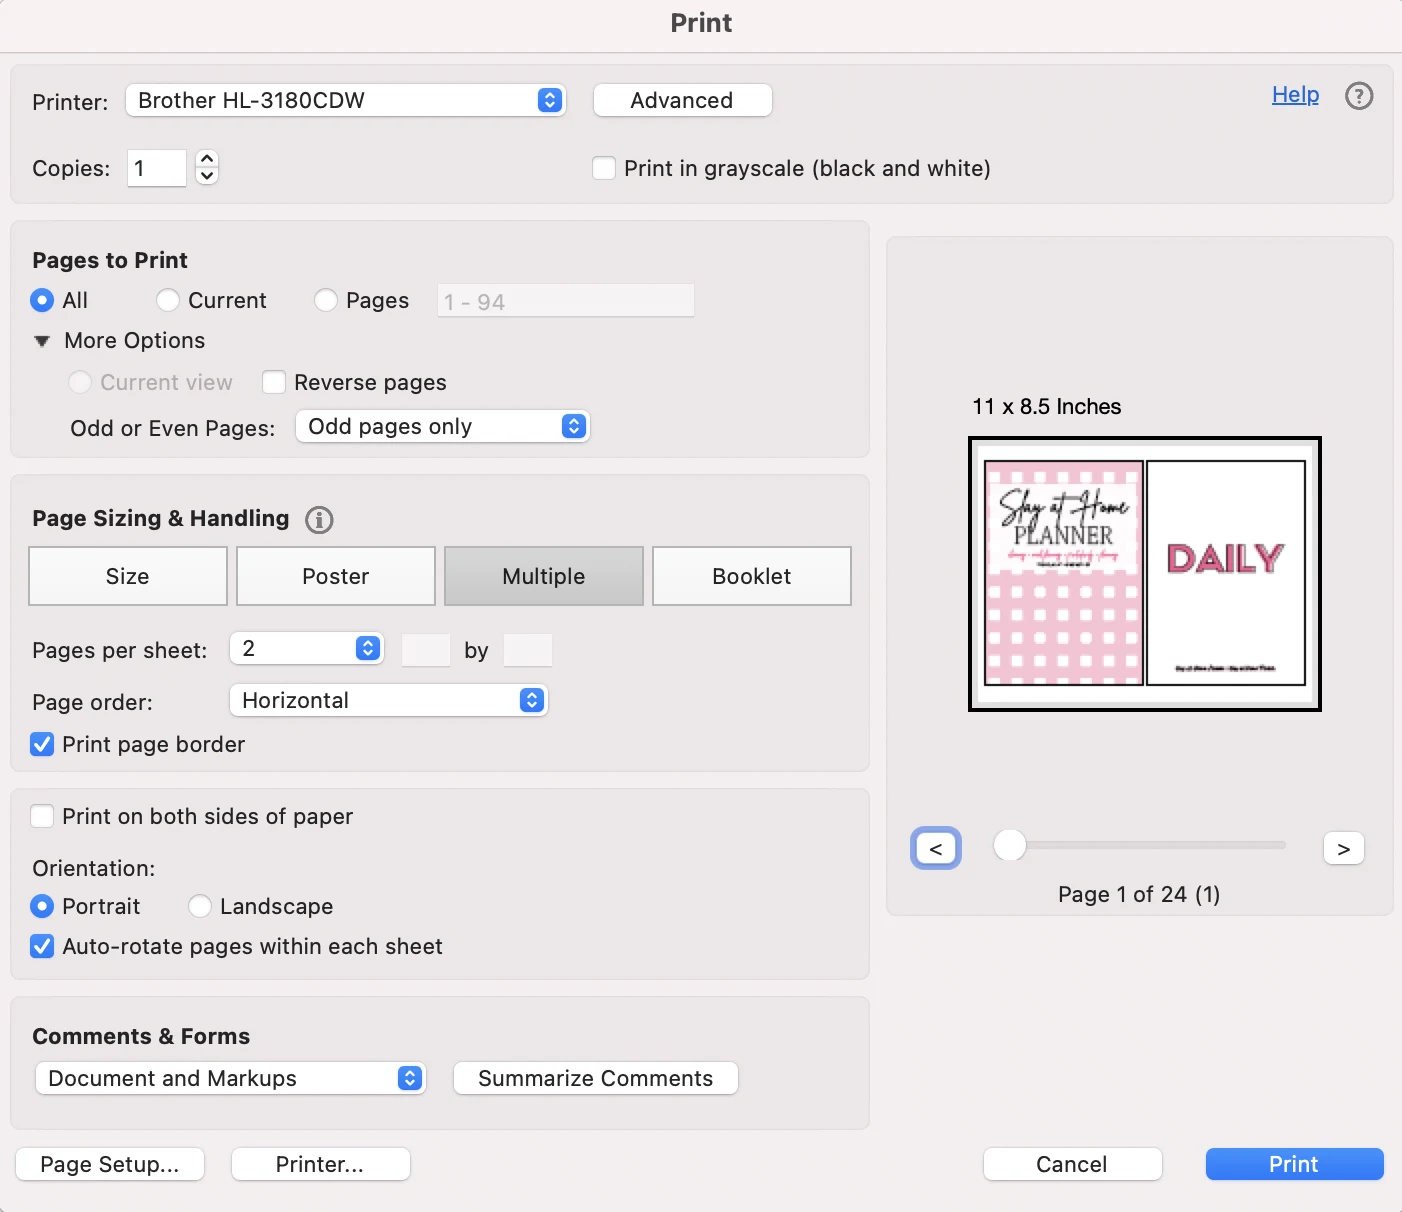Collapse the More Options section
This screenshot has width=1402, height=1212.
pos(42,341)
